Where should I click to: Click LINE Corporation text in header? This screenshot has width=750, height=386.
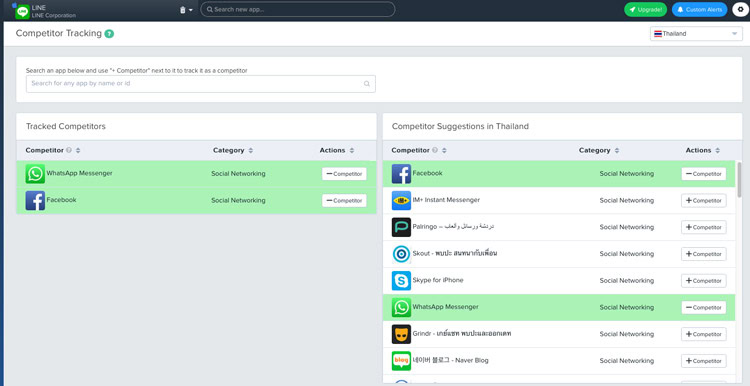(54, 15)
